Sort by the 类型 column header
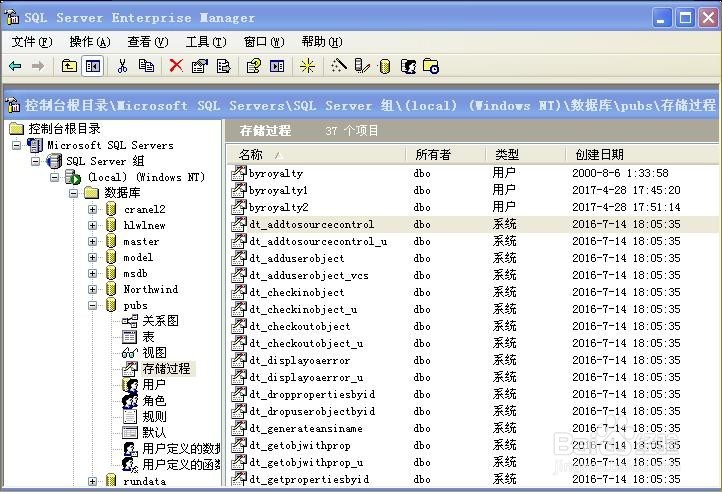This screenshot has height=492, width=722. click(x=525, y=154)
